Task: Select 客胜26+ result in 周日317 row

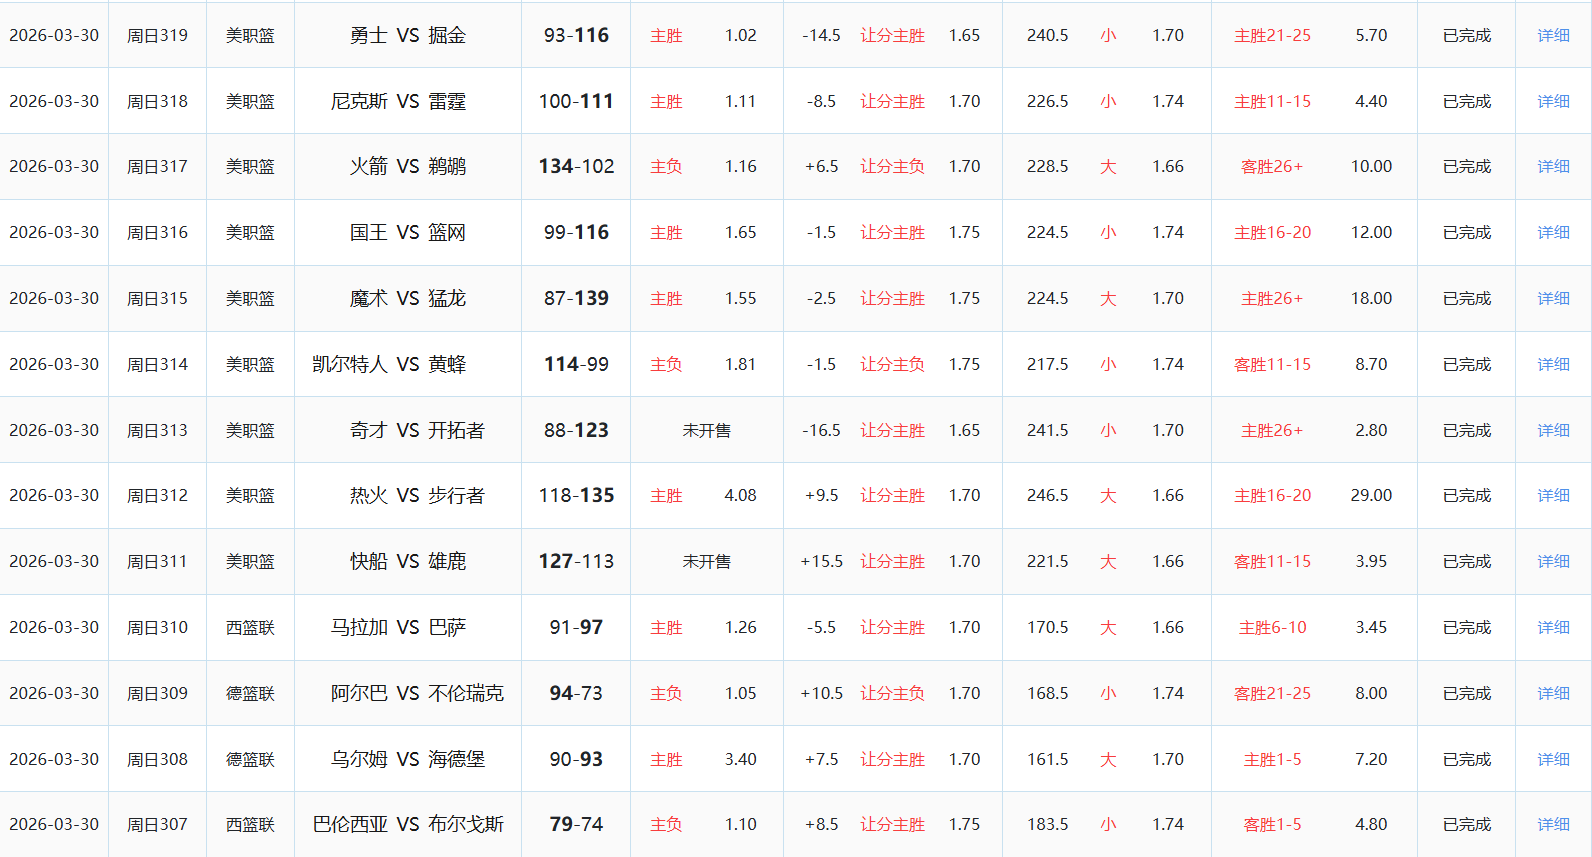Action: pyautogui.click(x=1272, y=166)
